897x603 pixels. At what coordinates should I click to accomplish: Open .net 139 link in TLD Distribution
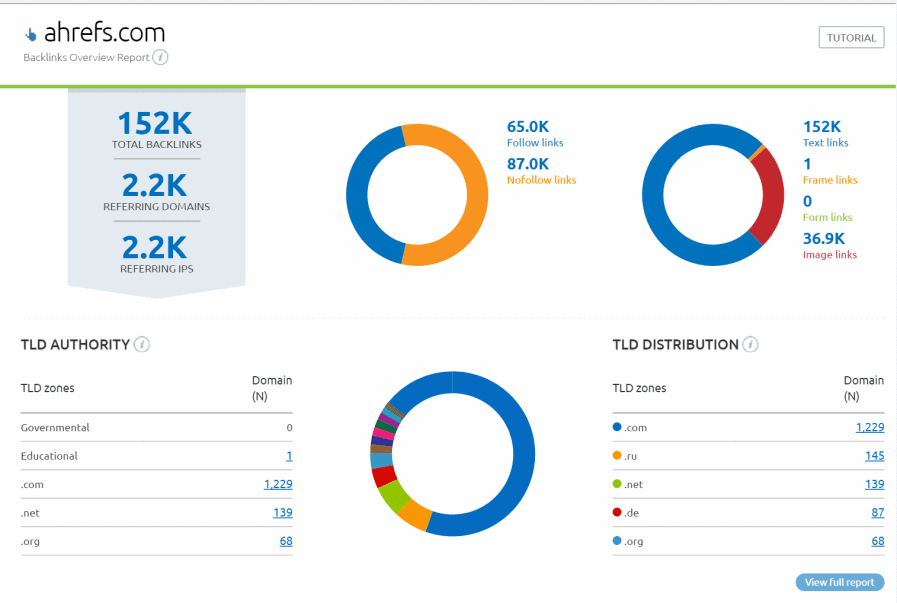coord(875,485)
